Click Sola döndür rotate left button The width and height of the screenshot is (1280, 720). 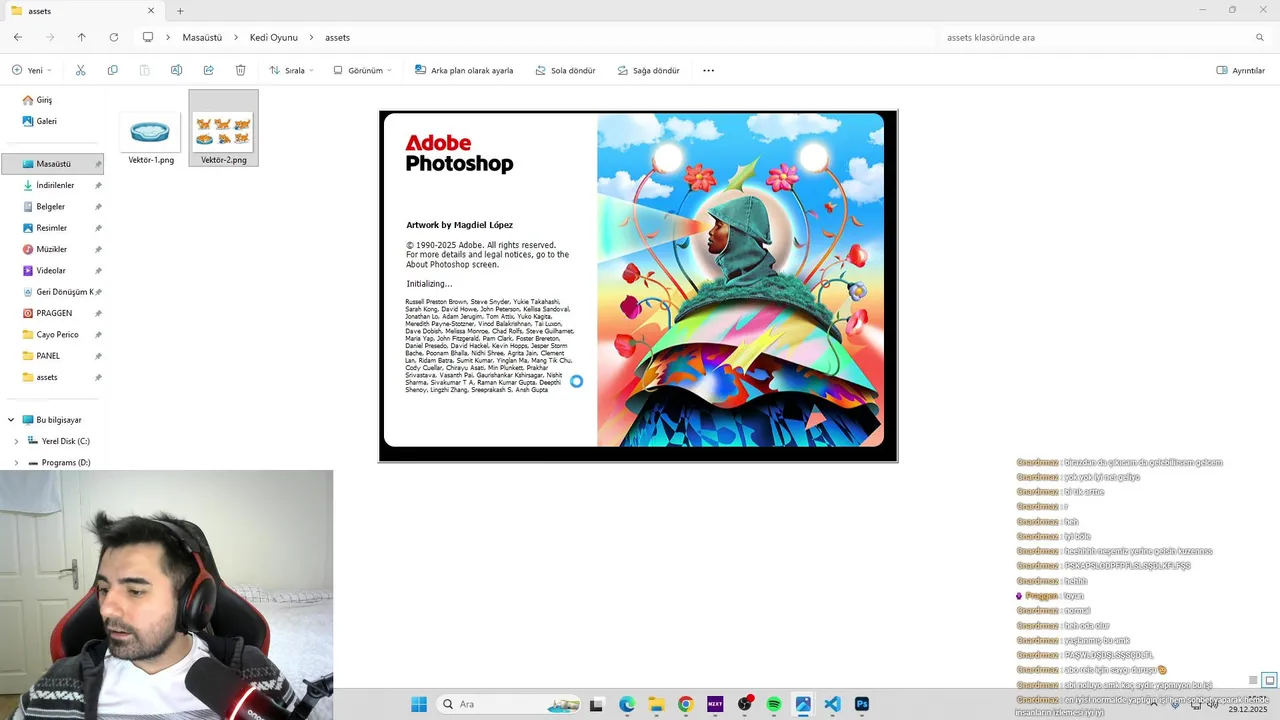point(566,71)
